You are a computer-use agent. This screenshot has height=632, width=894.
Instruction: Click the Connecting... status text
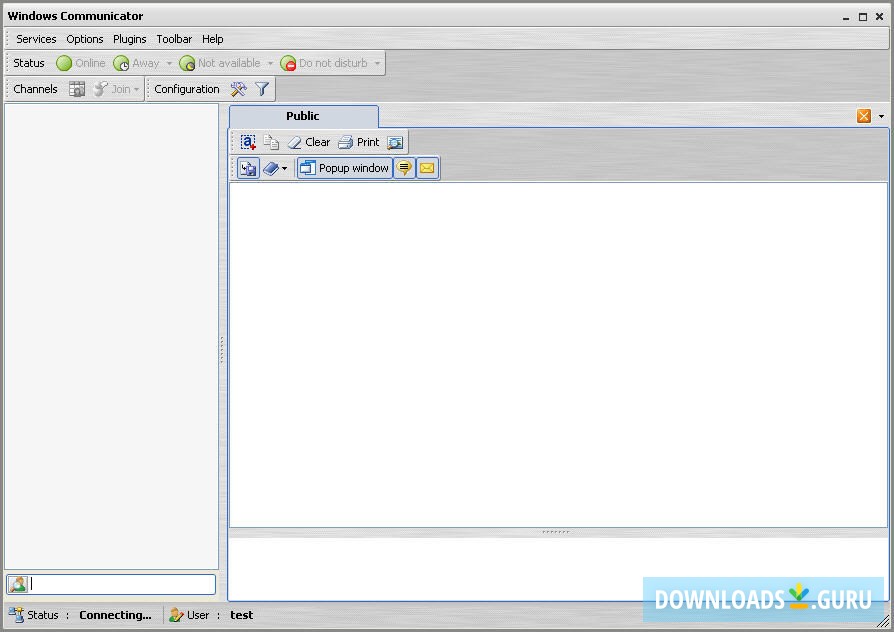(115, 615)
